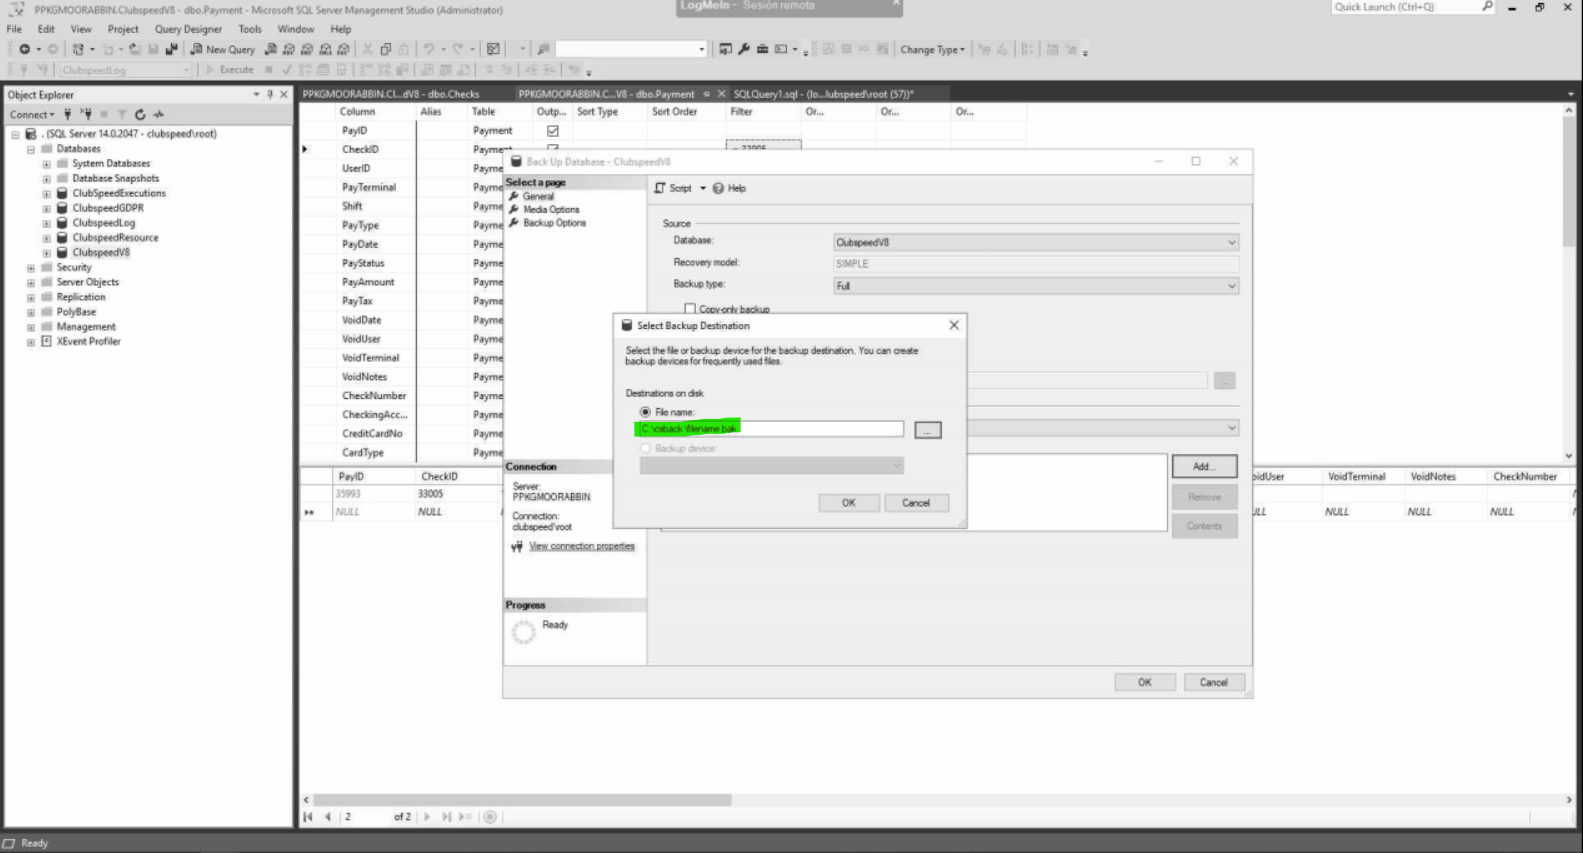Switch to the dbo.Checks tab
Image resolution: width=1583 pixels, height=853 pixels.
point(391,94)
